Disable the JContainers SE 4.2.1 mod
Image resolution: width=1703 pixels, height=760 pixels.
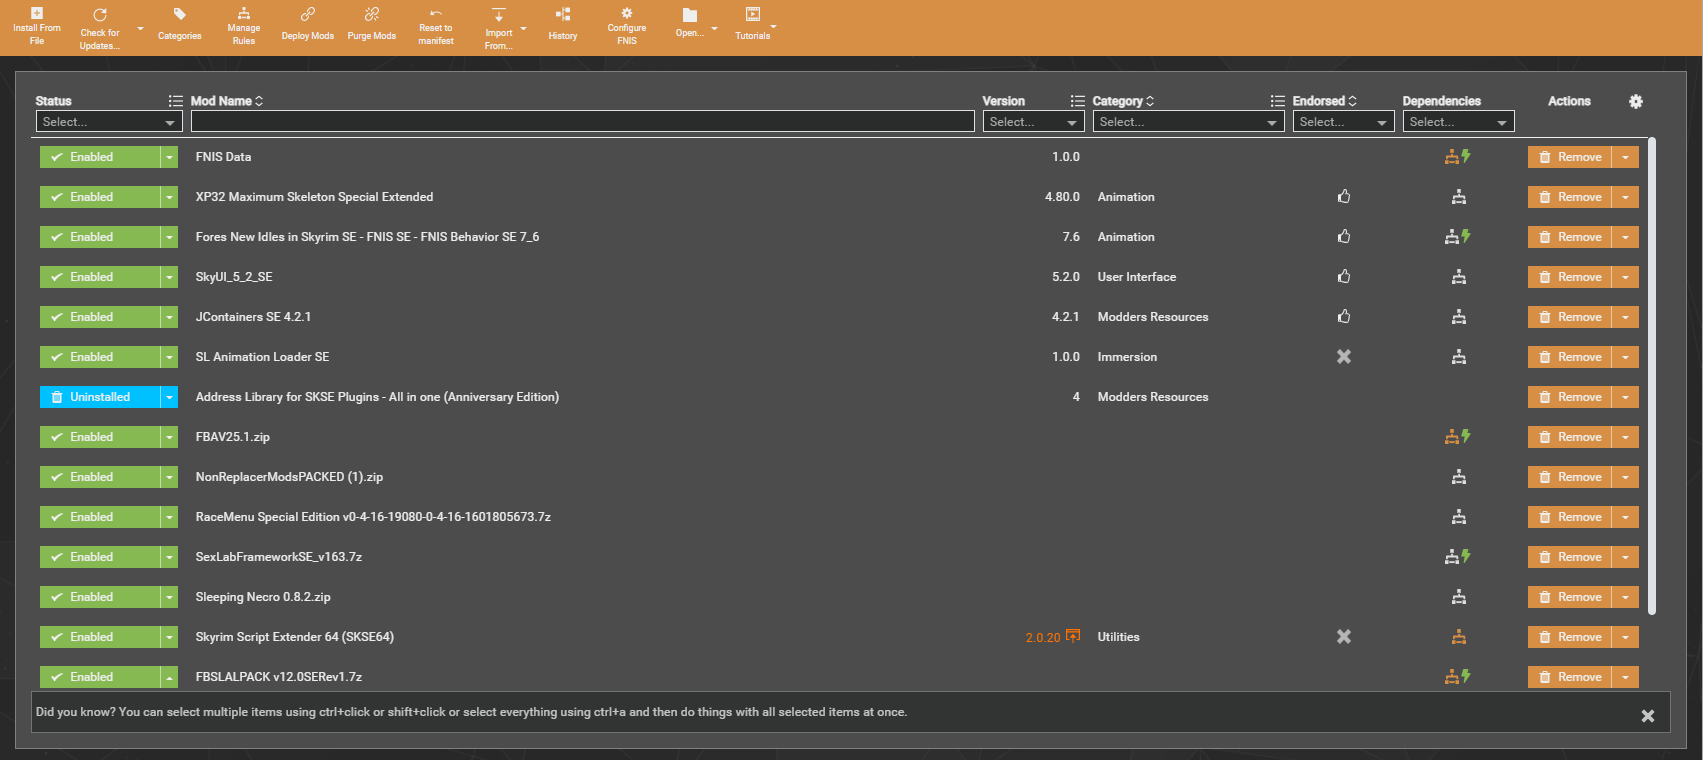click(100, 317)
